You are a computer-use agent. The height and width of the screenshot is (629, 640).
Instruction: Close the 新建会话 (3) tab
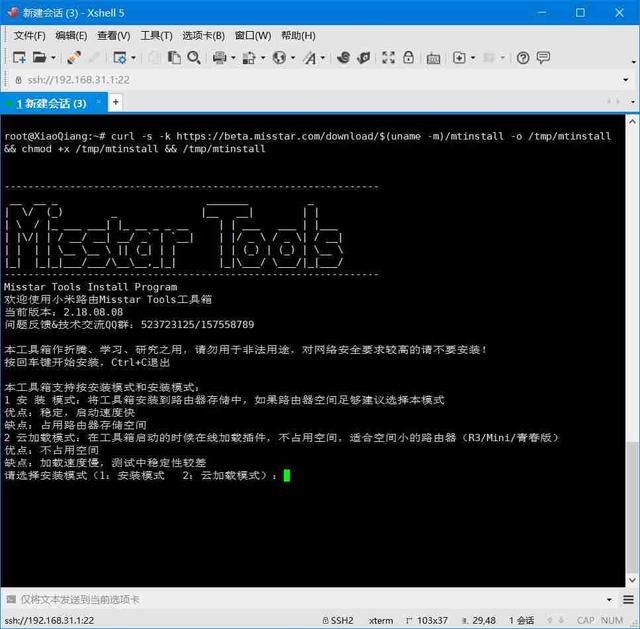tap(98, 100)
